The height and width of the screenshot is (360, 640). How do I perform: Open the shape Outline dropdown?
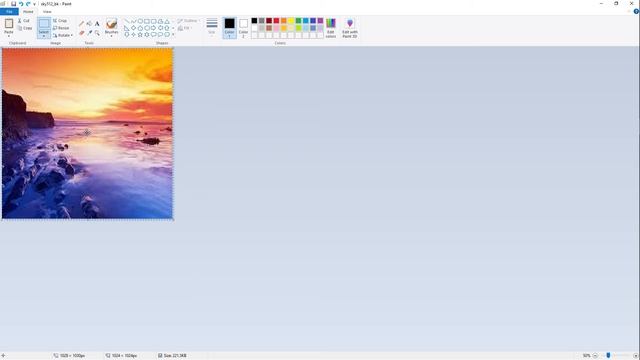click(x=188, y=20)
